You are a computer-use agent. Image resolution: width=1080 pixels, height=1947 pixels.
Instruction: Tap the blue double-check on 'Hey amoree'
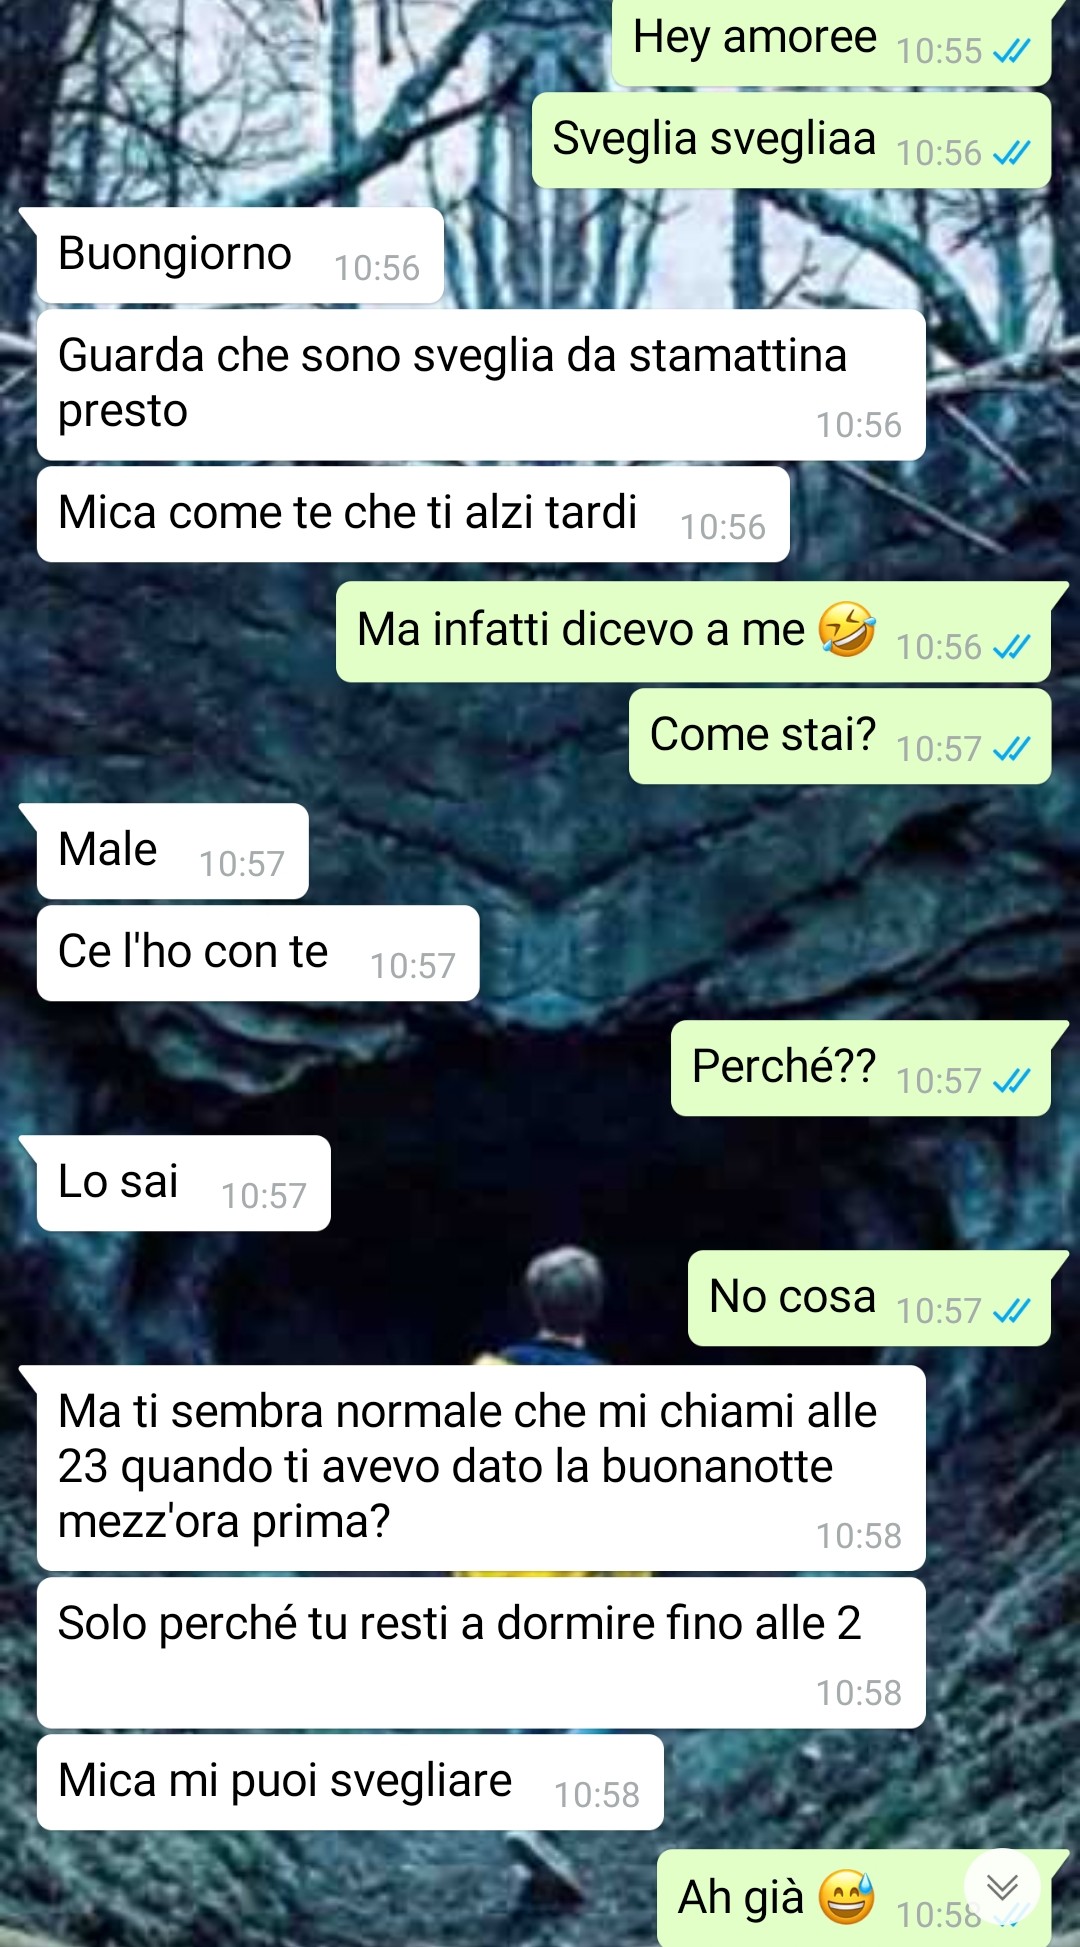point(1012,50)
